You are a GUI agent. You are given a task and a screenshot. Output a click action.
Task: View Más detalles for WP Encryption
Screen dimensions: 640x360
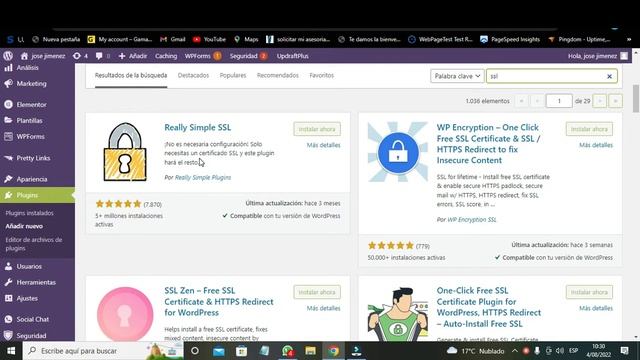click(x=596, y=145)
